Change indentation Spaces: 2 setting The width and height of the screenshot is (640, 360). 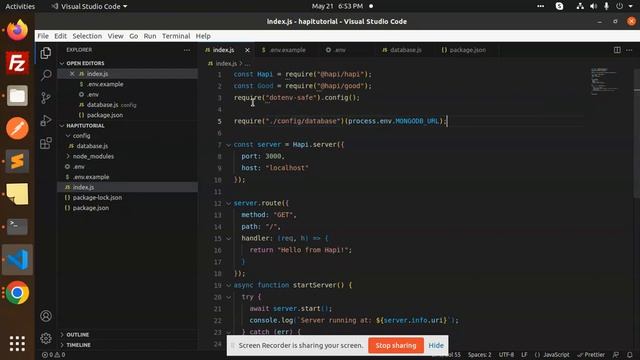[480, 355]
